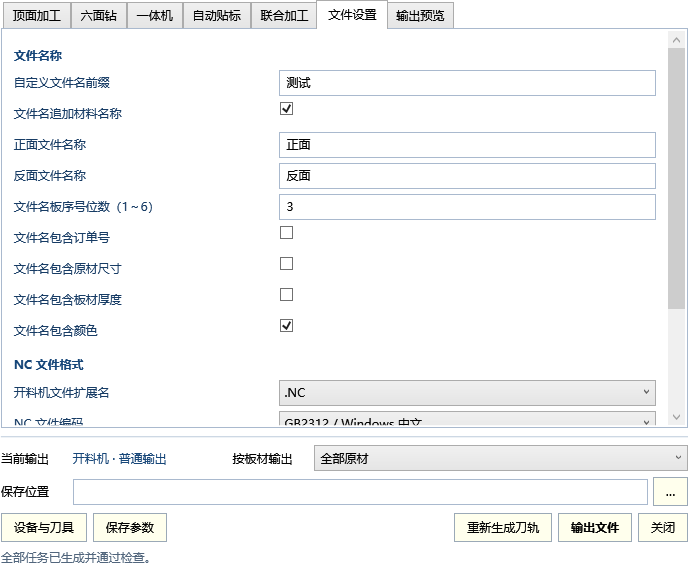Screen dimensions: 688x565
Task: Open the 开料机文件扩展名 dropdown
Action: (467, 393)
